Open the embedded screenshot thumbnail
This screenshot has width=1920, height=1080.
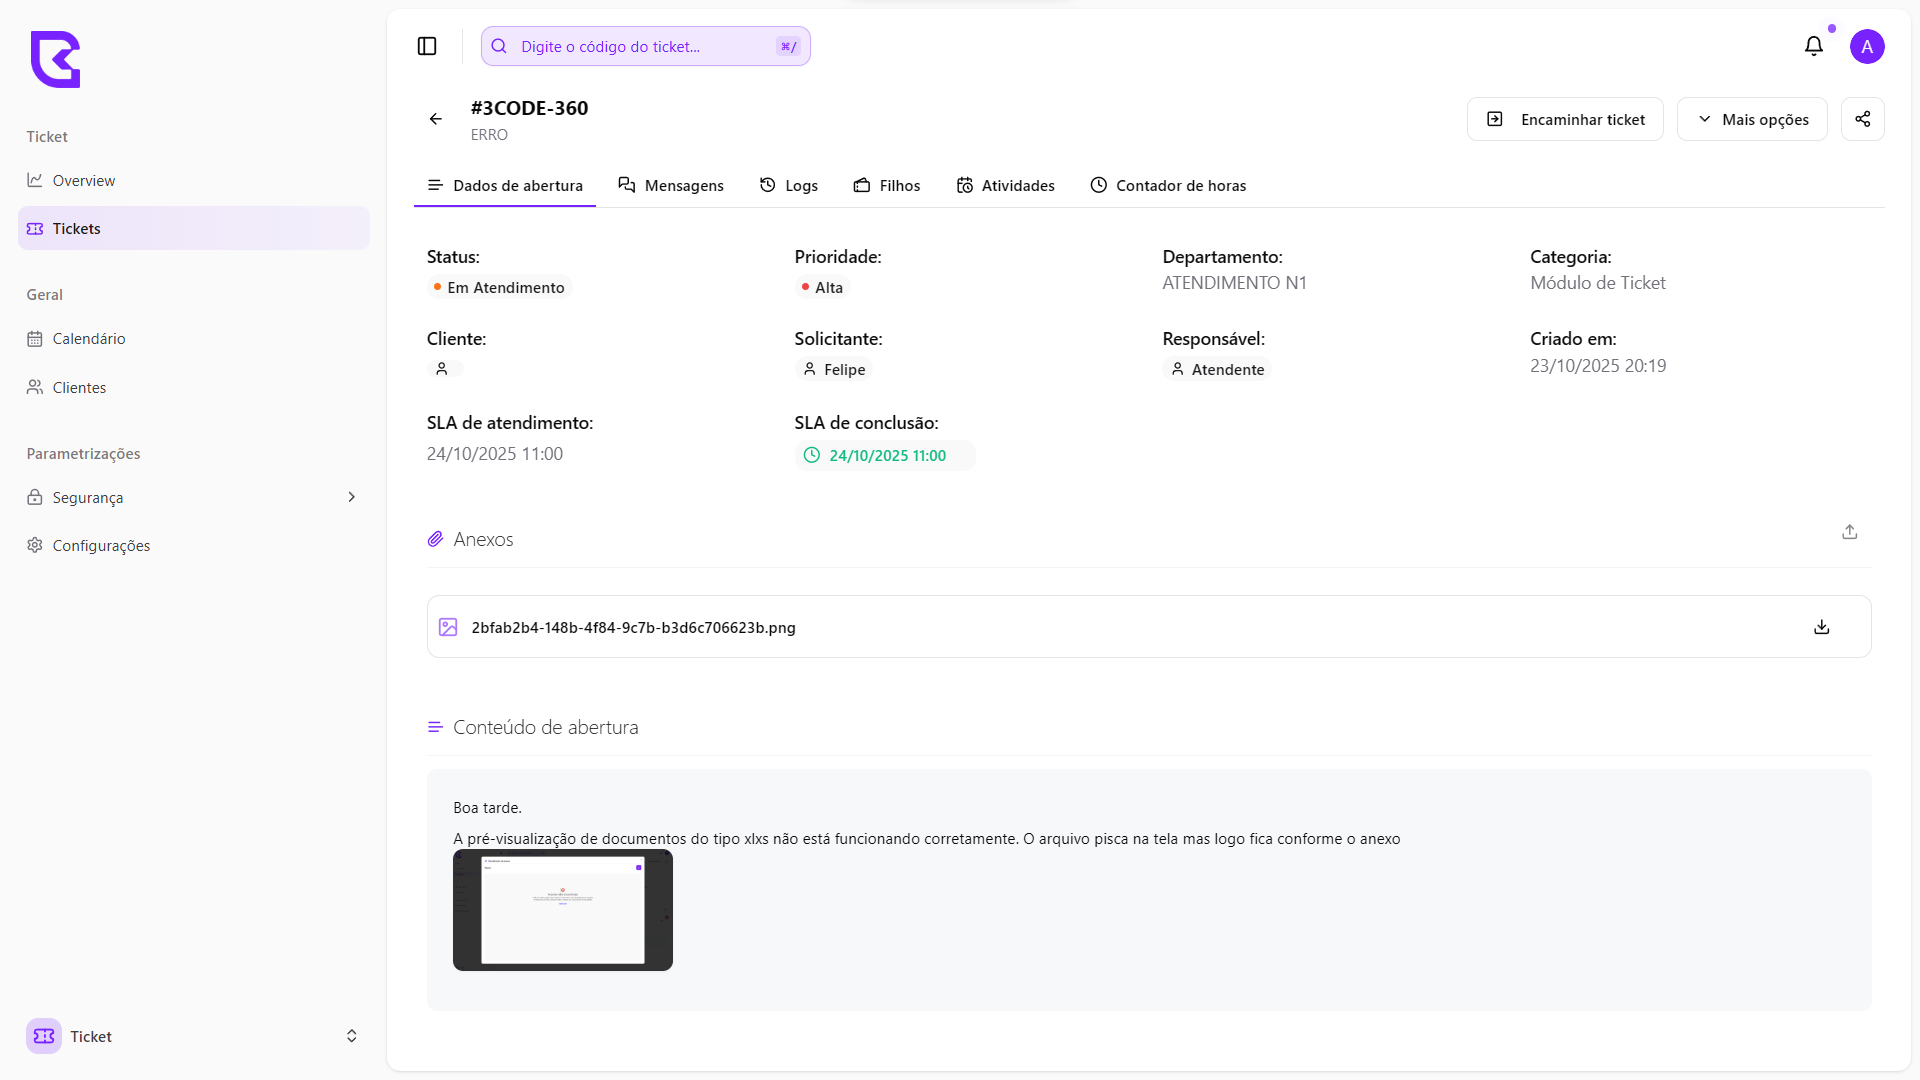[x=563, y=910]
